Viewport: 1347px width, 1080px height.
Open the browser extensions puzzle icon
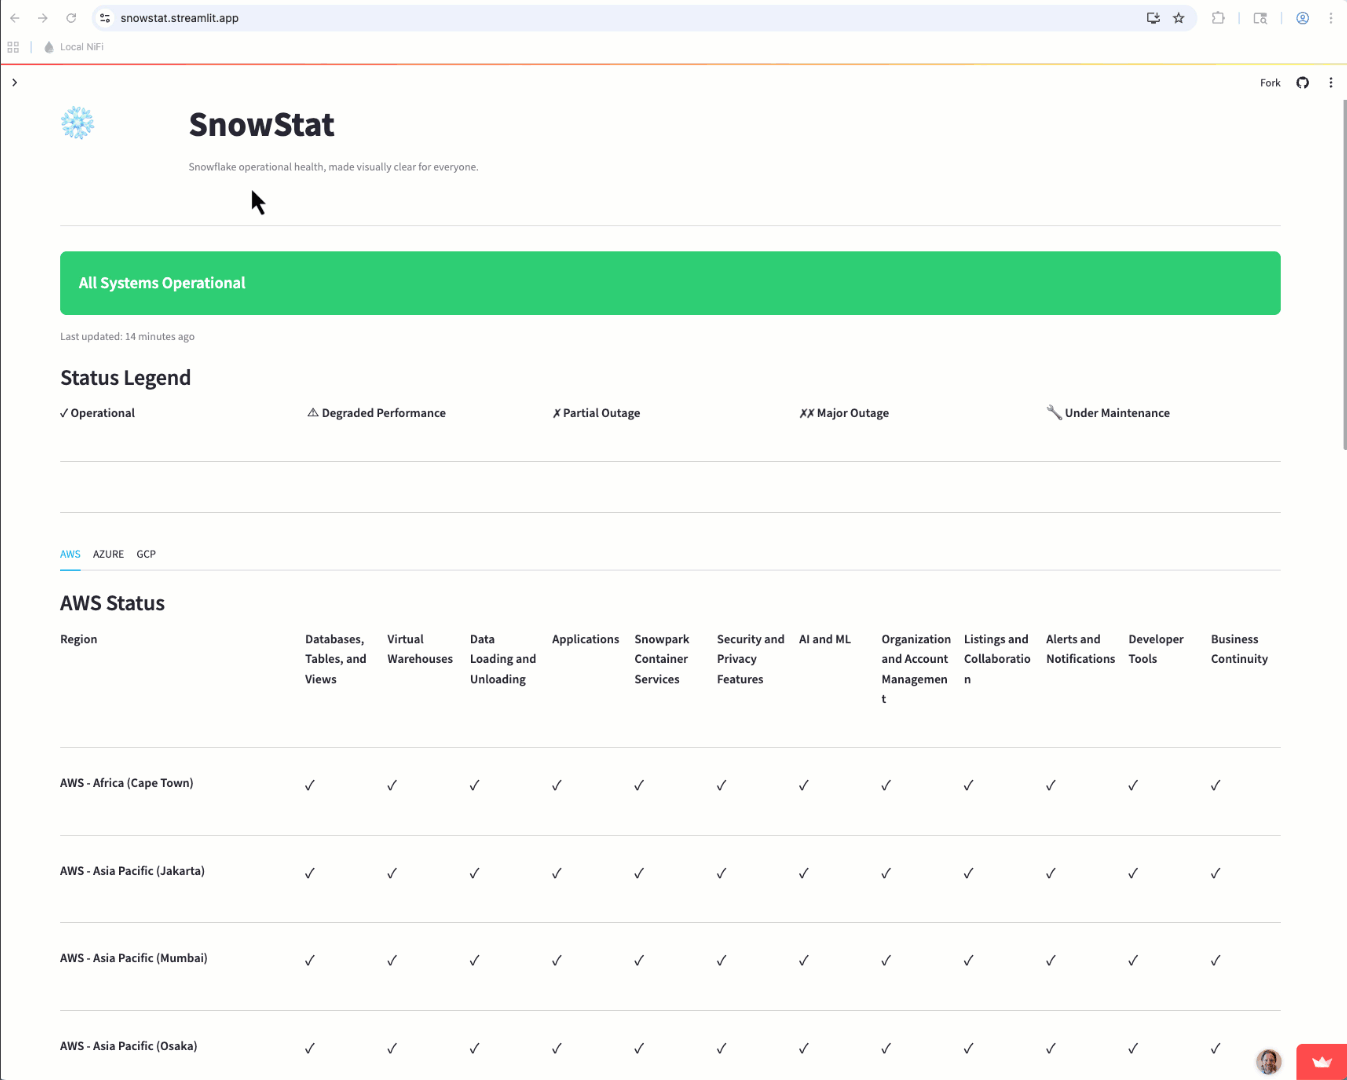click(x=1218, y=18)
